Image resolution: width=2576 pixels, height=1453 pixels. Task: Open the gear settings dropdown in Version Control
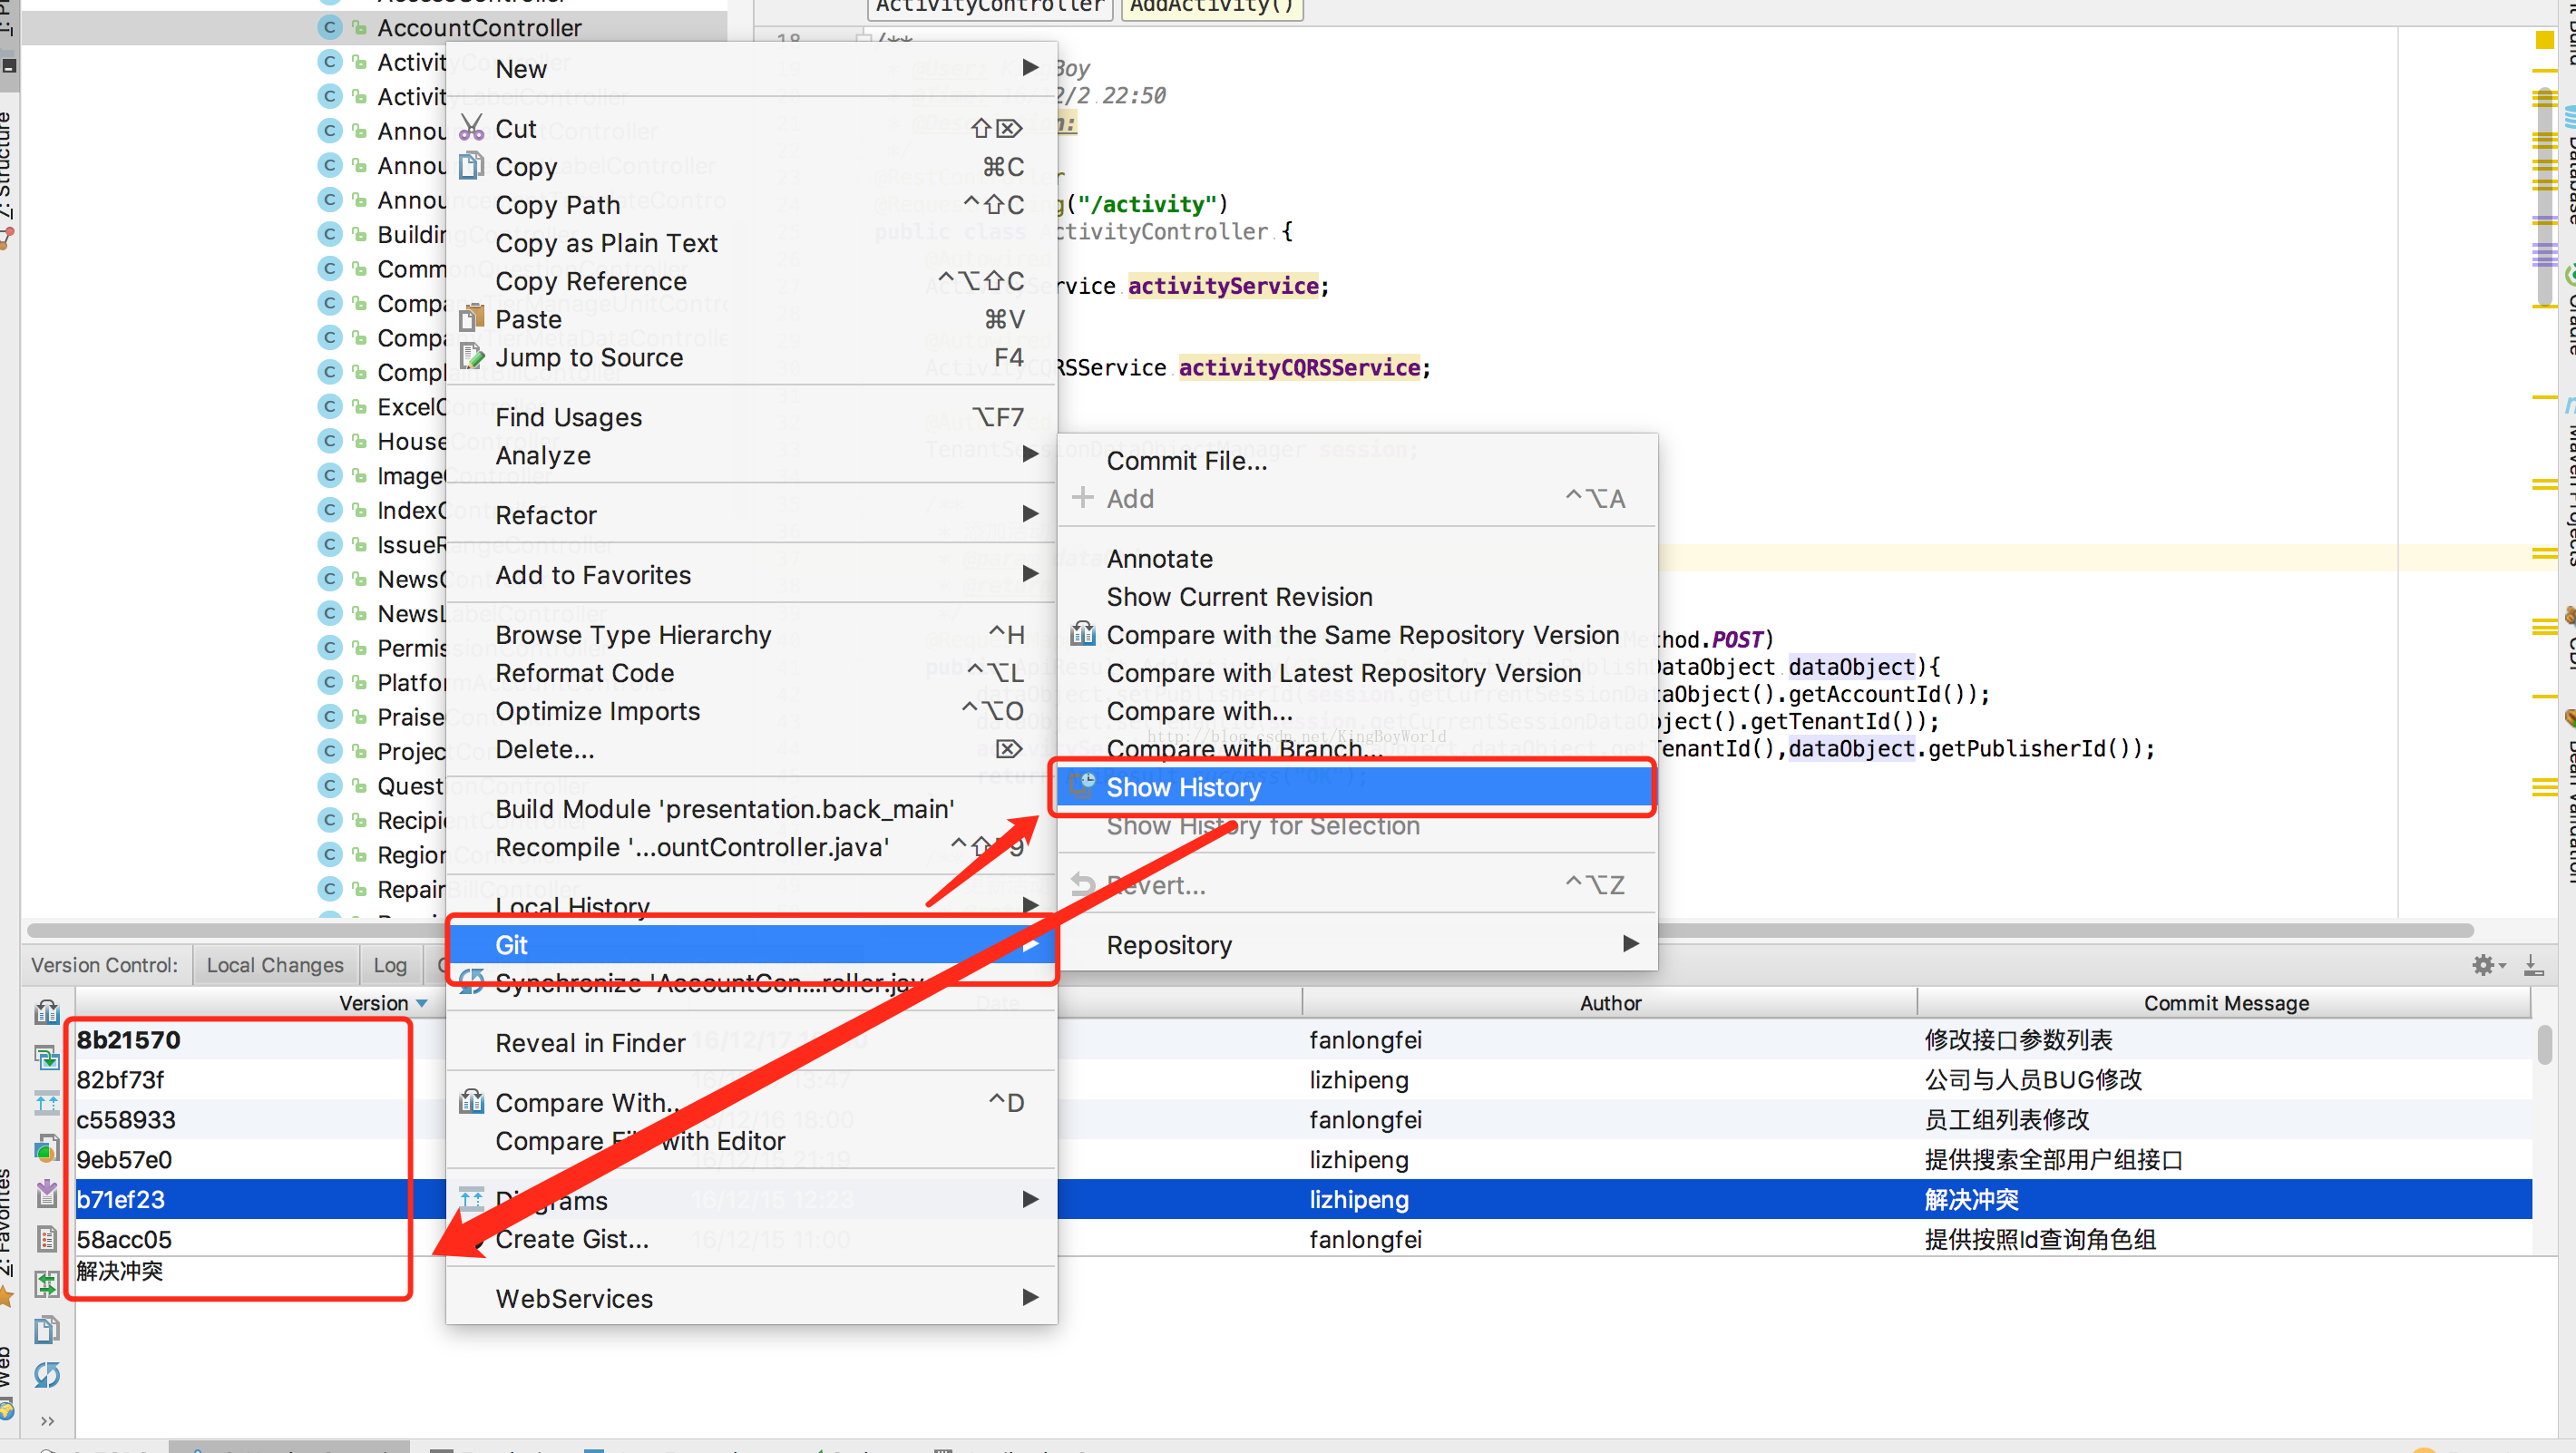tap(2488, 965)
